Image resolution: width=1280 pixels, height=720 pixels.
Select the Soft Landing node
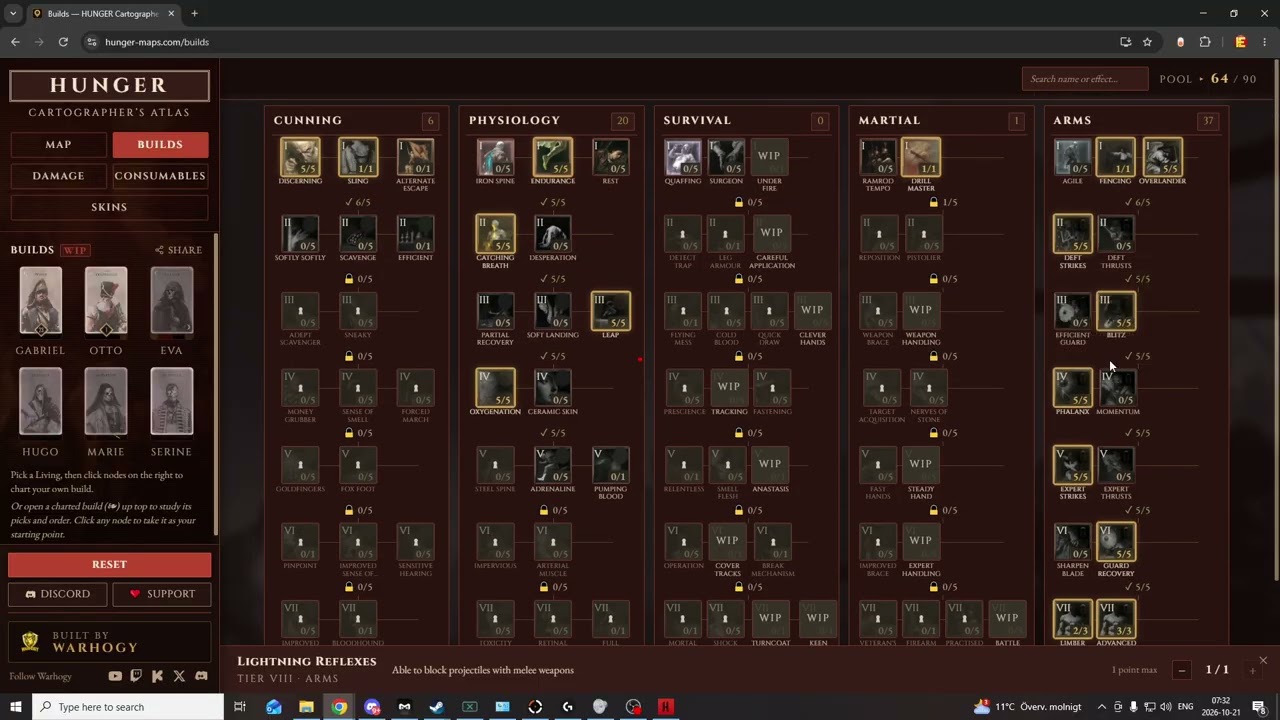pos(553,311)
